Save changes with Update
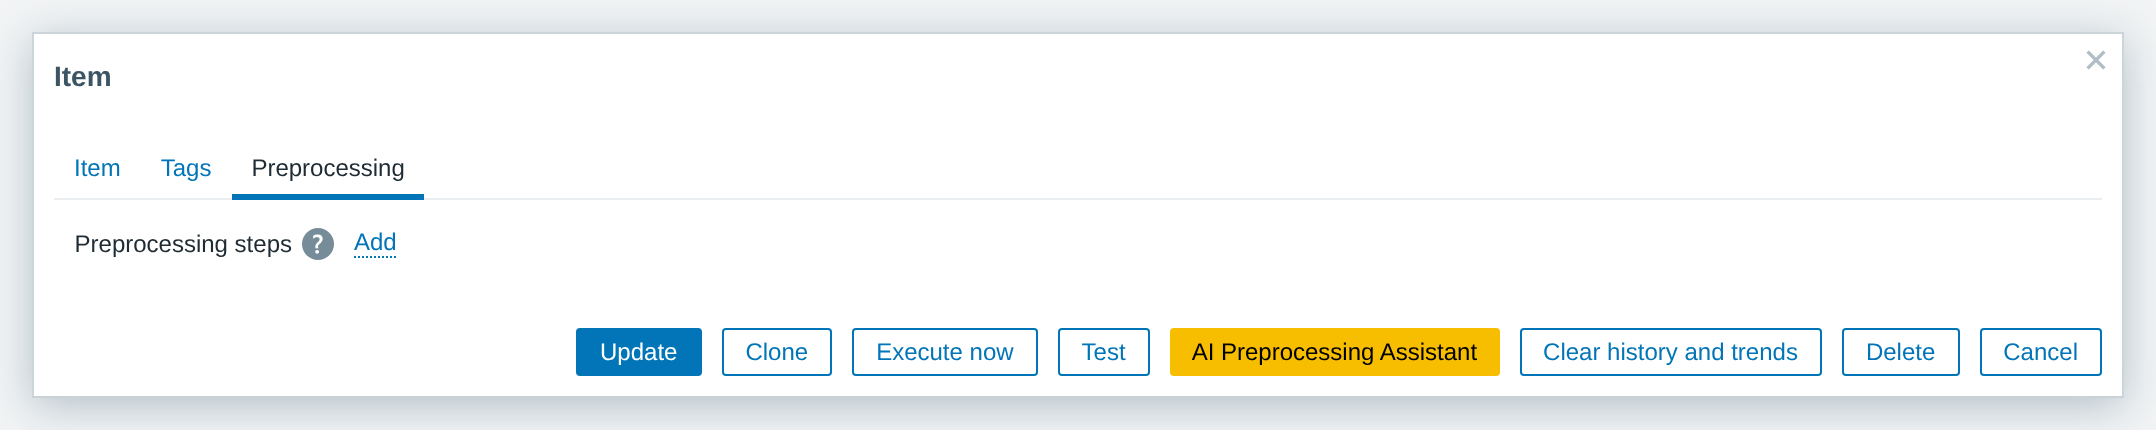2156x430 pixels. coord(639,352)
